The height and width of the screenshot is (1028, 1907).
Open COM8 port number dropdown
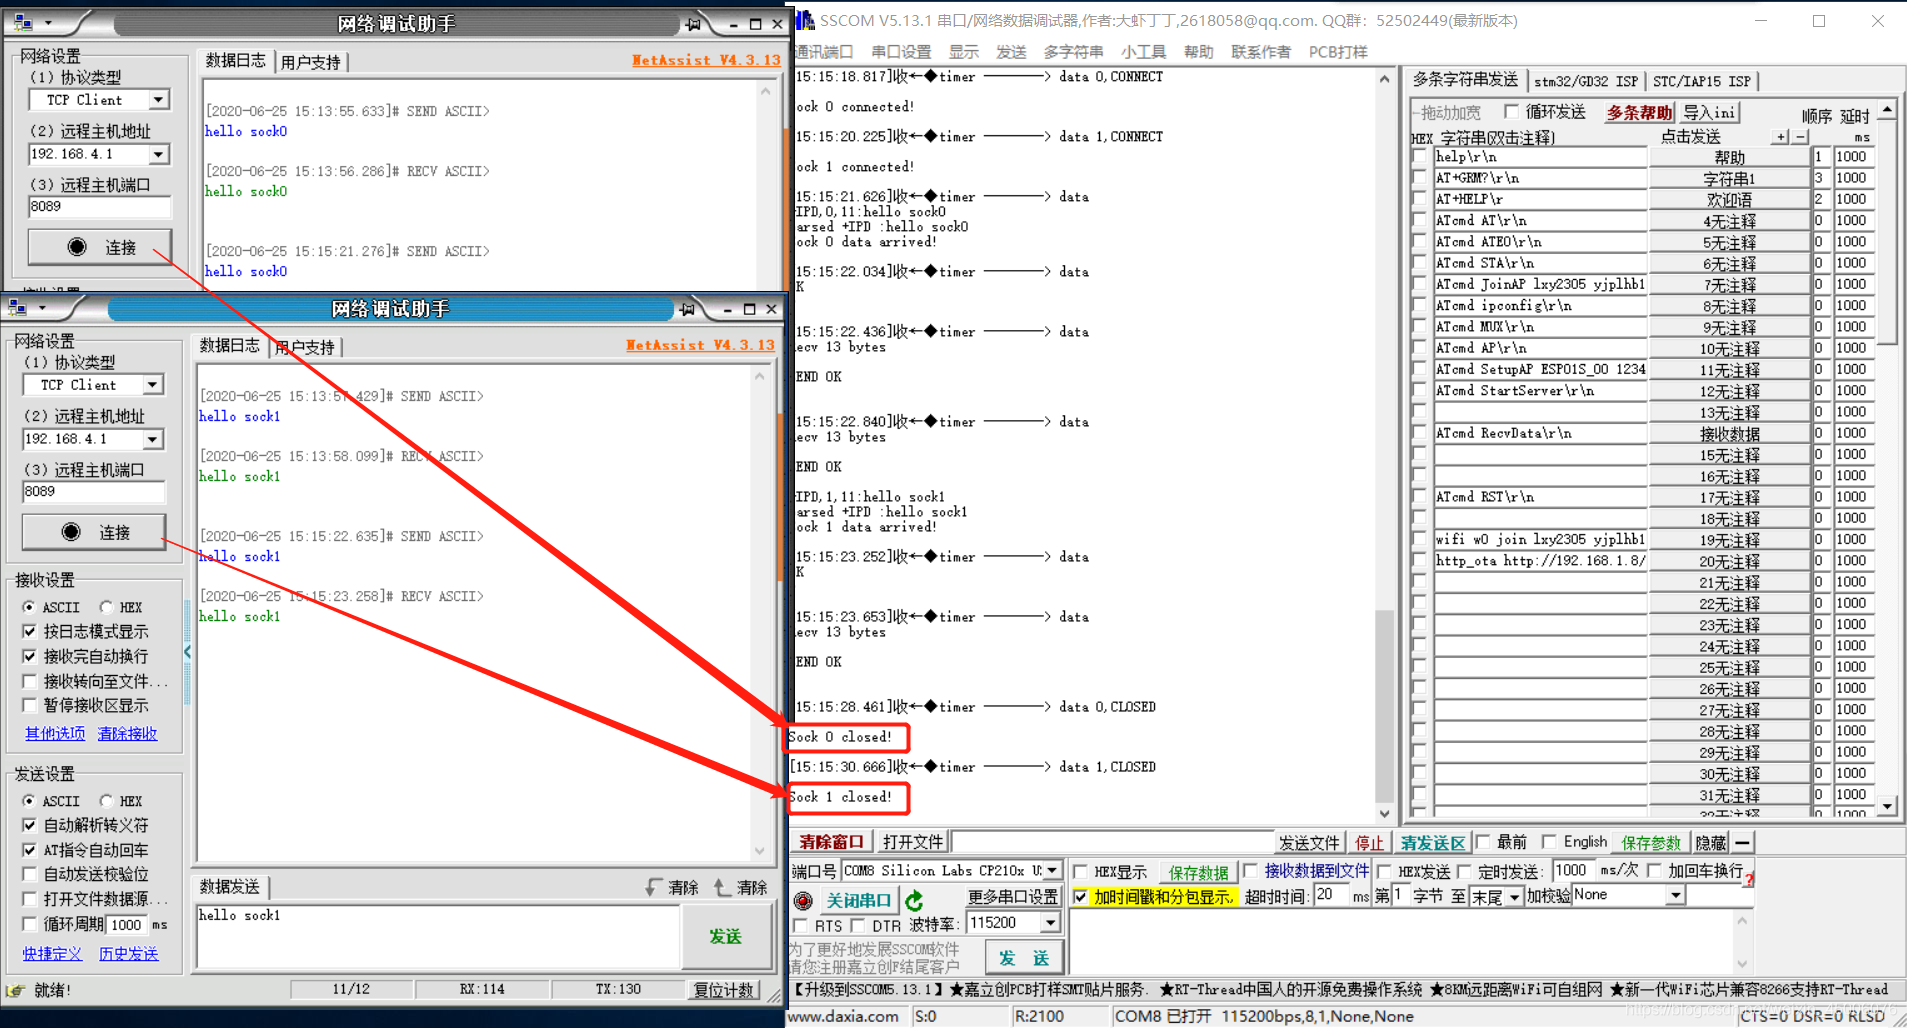pyautogui.click(x=1051, y=871)
